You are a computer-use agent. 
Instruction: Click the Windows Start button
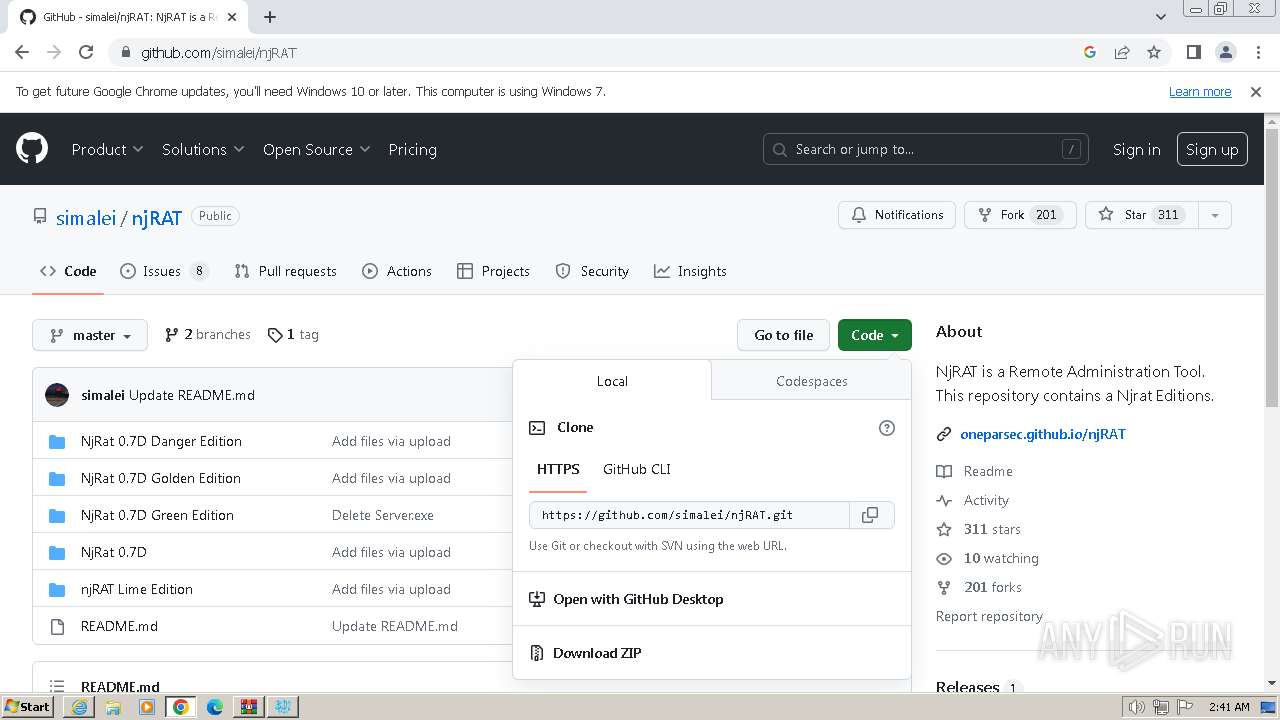click(x=27, y=707)
